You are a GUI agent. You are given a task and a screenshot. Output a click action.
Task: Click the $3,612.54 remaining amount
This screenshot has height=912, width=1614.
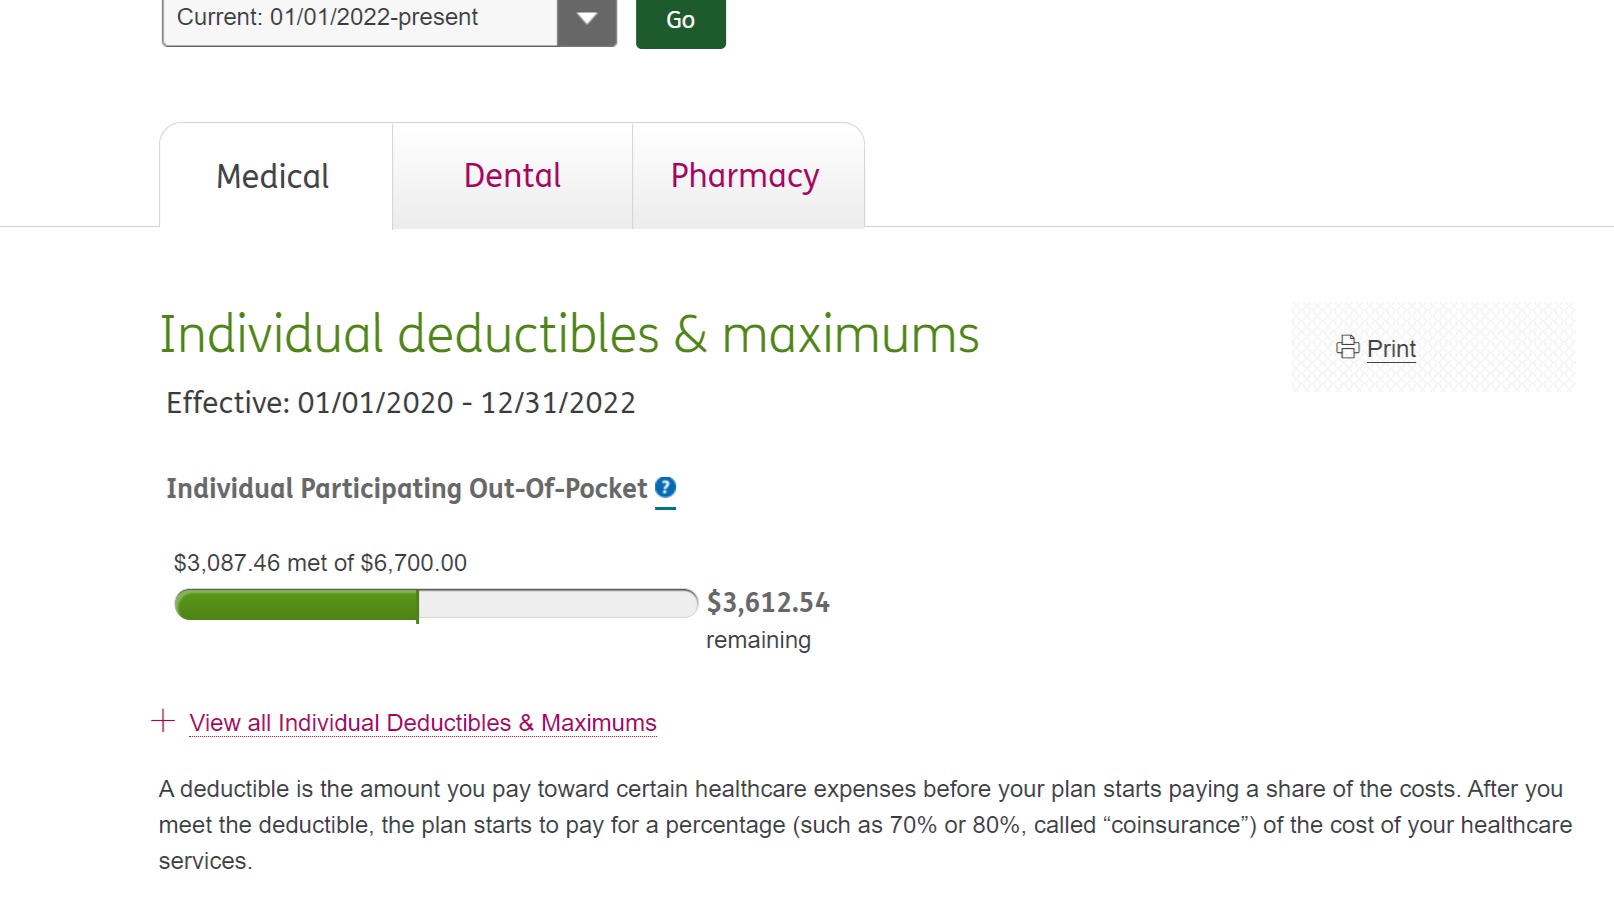[768, 603]
